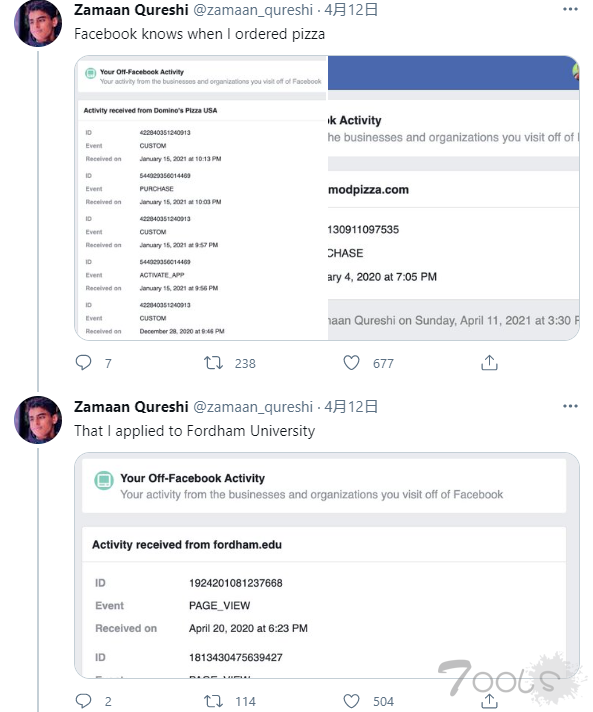593x712 pixels.
Task: Open the modpizza.com activity screenshot
Action: (454, 198)
